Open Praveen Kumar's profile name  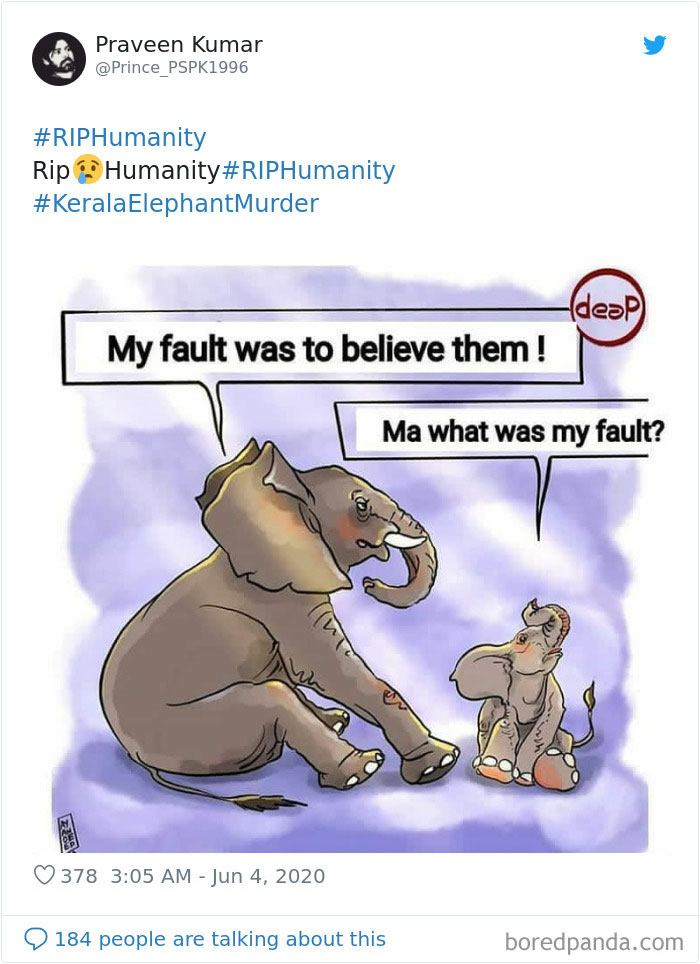(178, 44)
